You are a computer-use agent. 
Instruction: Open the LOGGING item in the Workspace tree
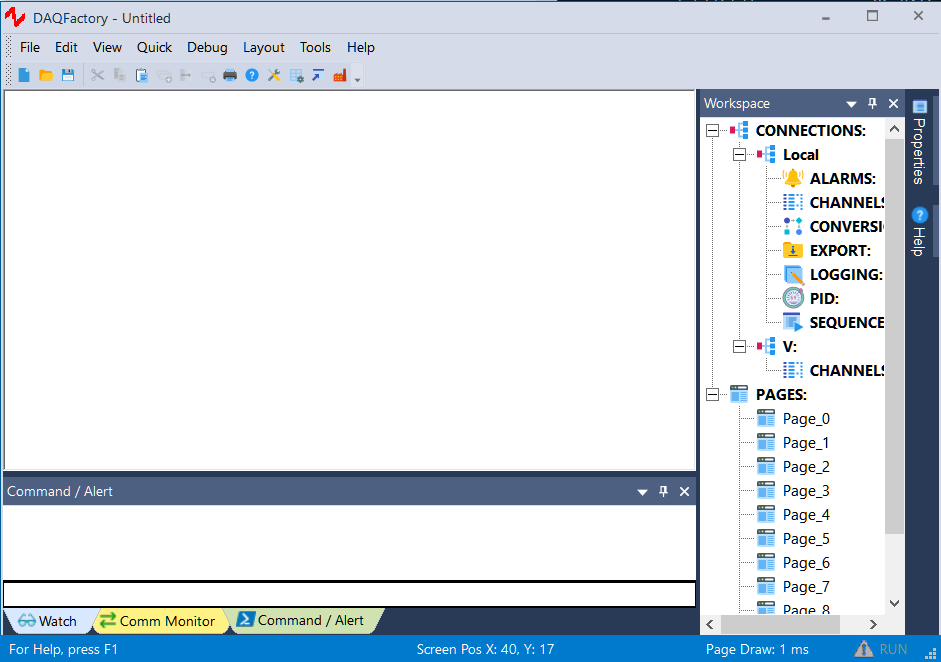[x=791, y=274]
